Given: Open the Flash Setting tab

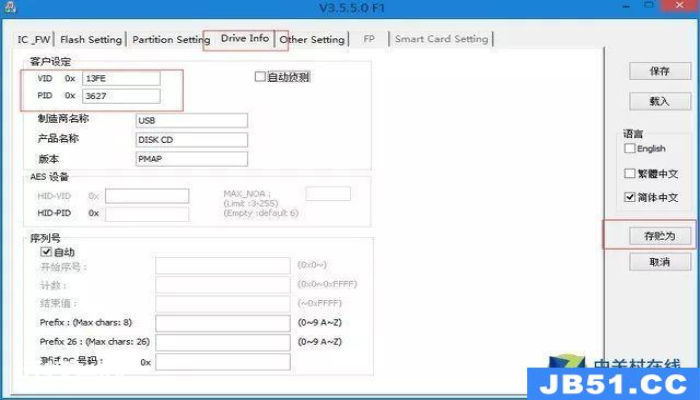Looking at the screenshot, I should tap(91, 39).
